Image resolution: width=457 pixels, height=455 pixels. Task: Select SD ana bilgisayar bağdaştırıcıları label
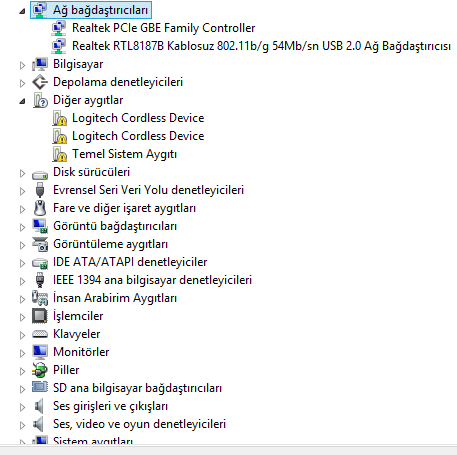[137, 388]
